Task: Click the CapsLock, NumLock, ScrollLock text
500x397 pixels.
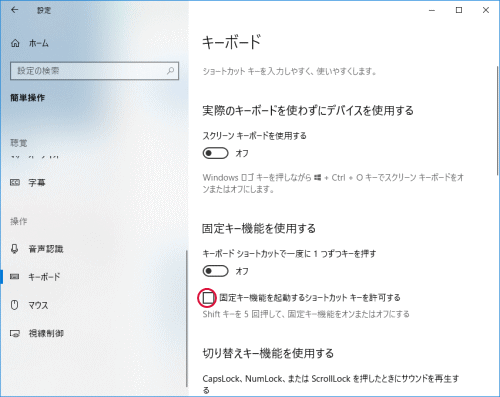Action: [x=331, y=384]
